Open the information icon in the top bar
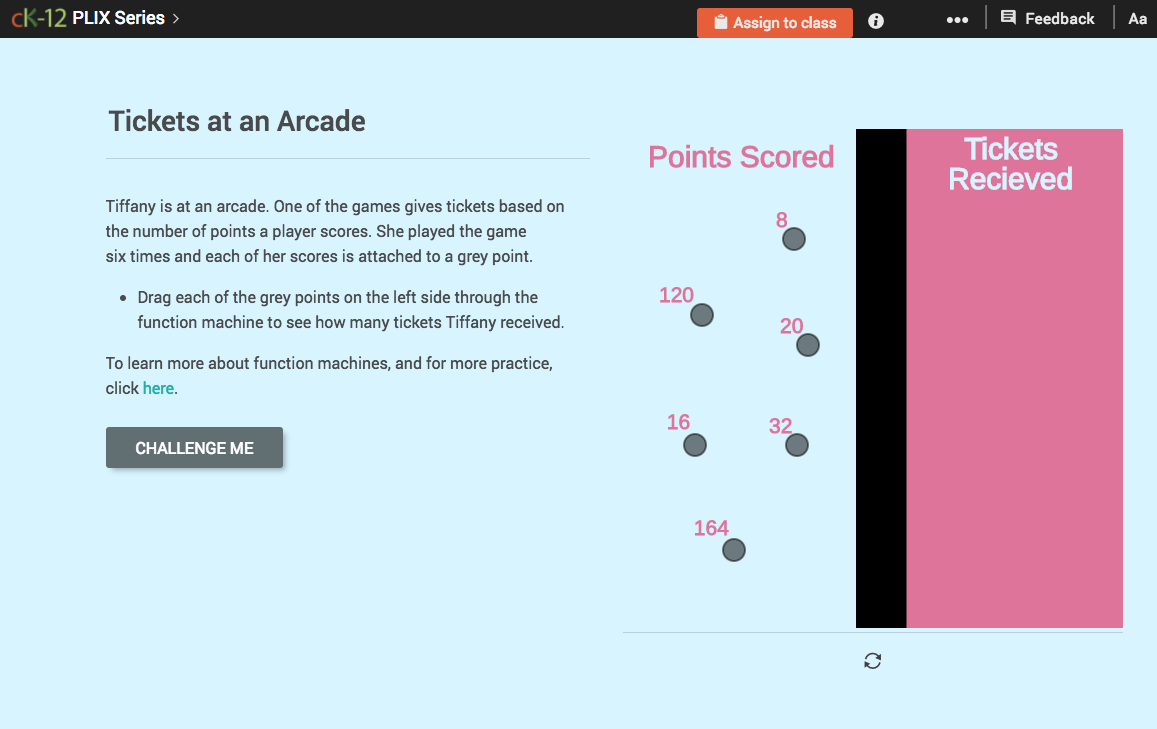 875,20
